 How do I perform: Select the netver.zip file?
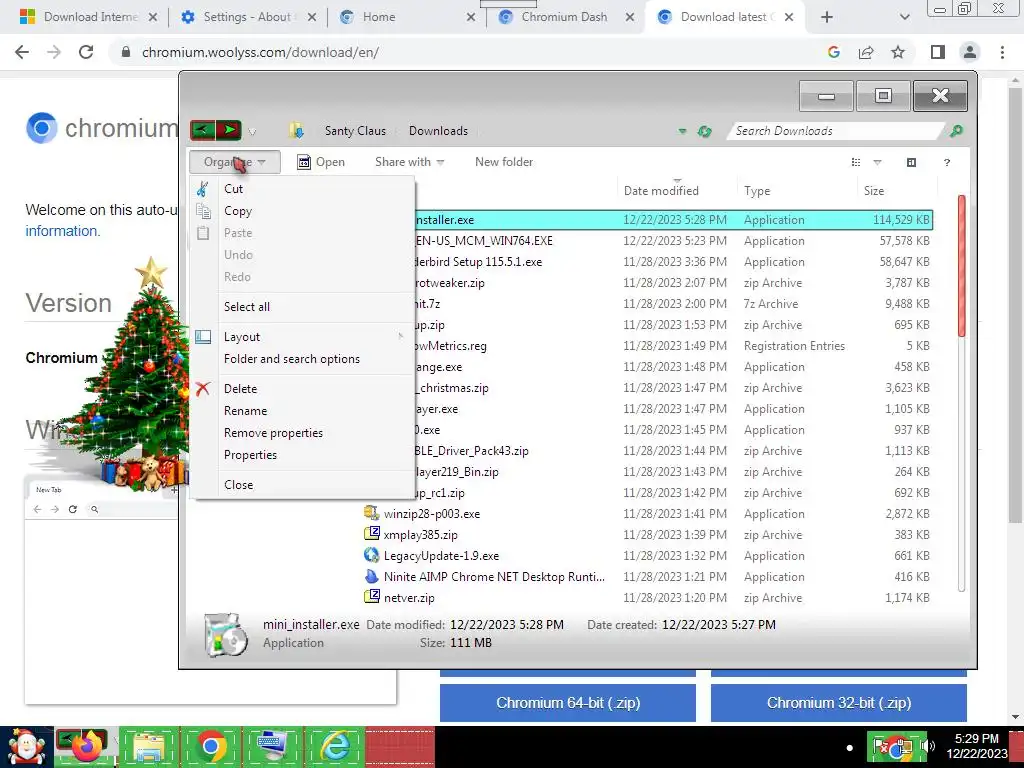point(409,598)
